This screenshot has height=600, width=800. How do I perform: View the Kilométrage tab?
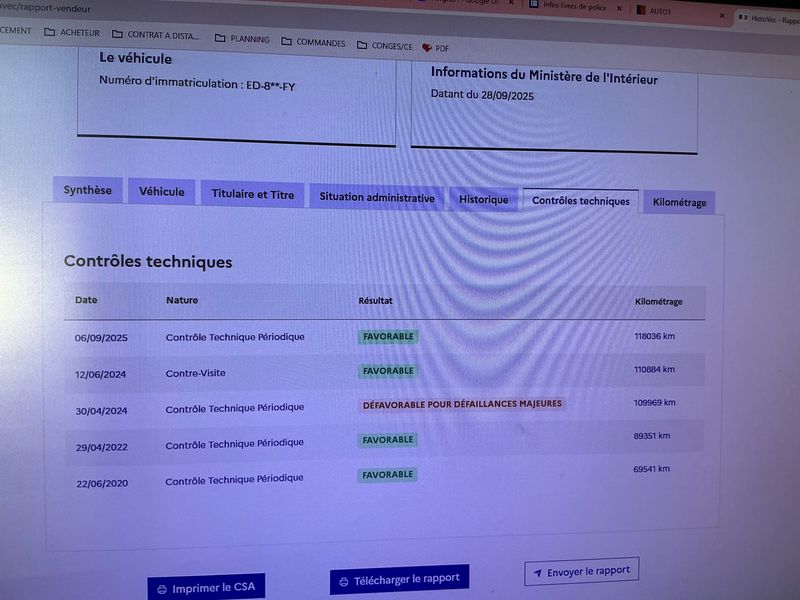[679, 203]
